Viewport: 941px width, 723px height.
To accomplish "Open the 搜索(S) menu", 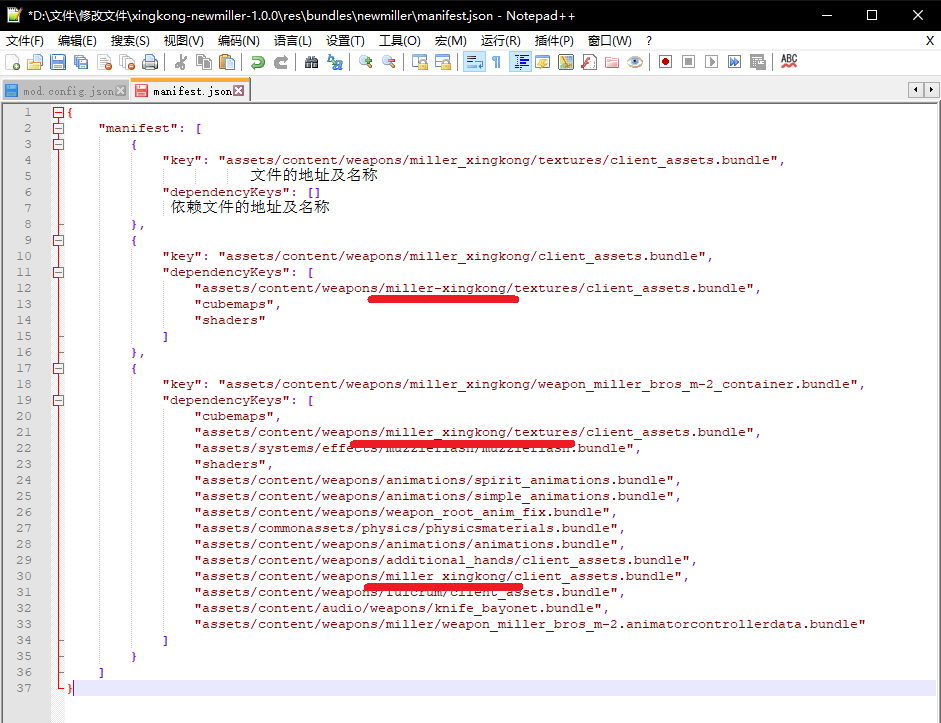I will (x=130, y=41).
